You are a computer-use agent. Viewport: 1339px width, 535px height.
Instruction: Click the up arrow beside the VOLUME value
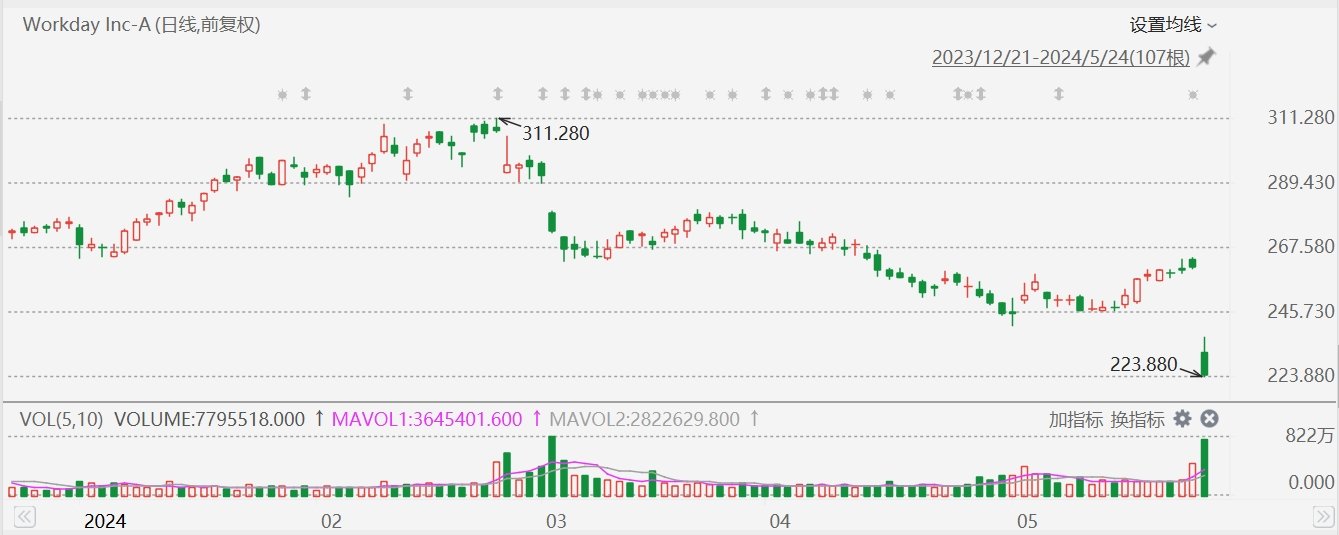point(319,419)
